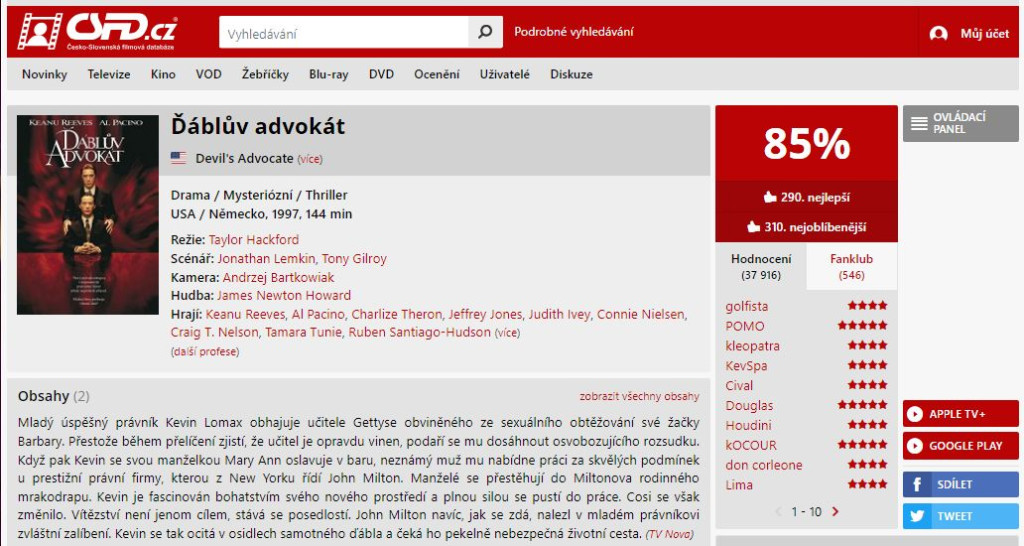1024x546 pixels.
Task: Open actress Connie Nielsen
Action: pyautogui.click(x=641, y=314)
